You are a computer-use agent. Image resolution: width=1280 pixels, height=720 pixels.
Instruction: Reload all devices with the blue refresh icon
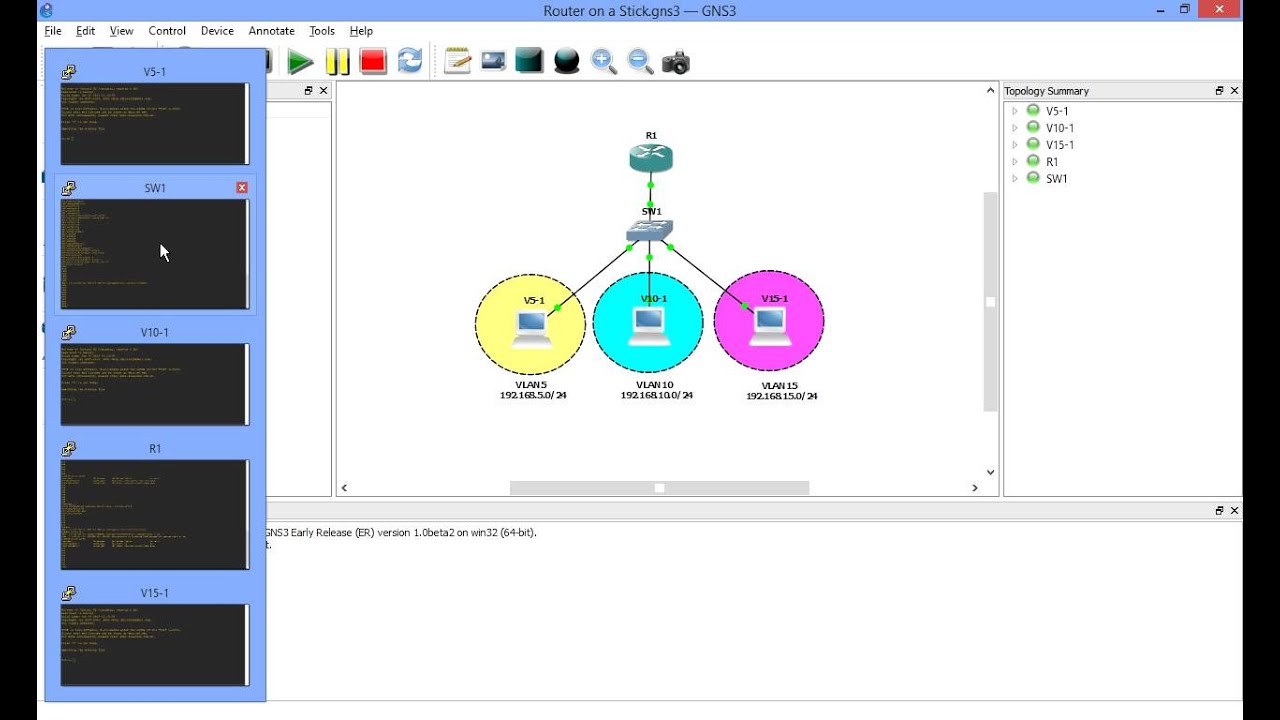[410, 62]
